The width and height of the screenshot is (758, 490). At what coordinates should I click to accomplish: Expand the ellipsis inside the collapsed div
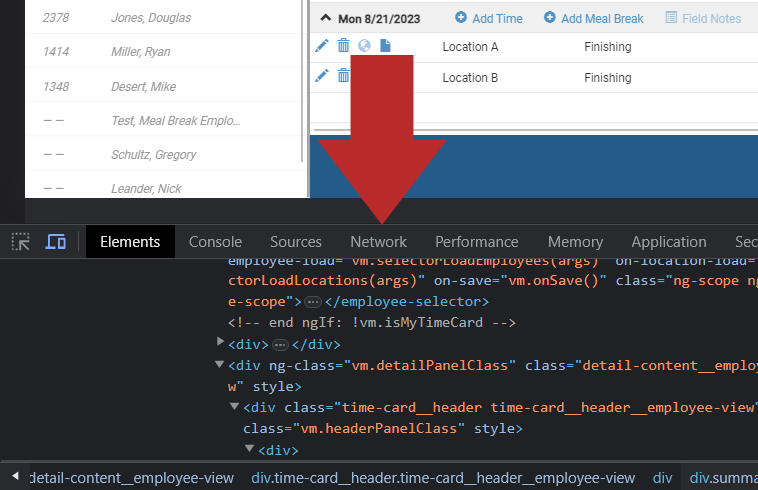click(x=280, y=345)
